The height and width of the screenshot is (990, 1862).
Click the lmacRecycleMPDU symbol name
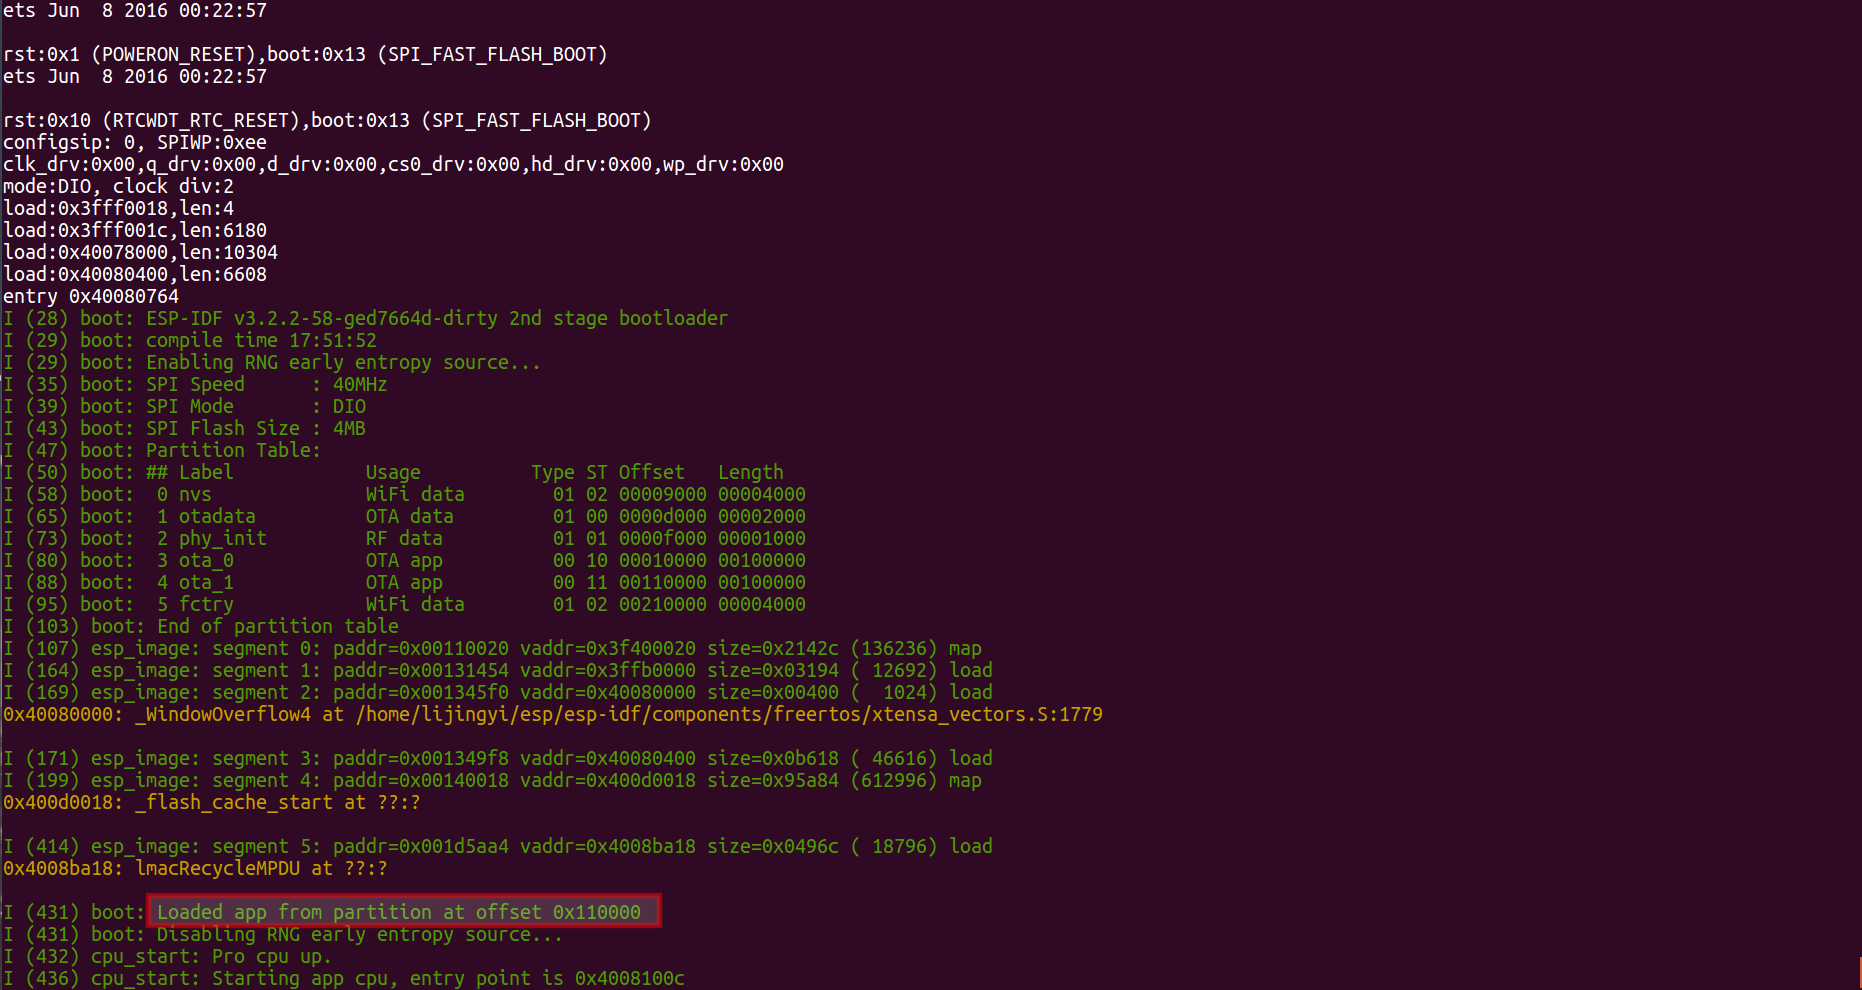pyautogui.click(x=217, y=869)
